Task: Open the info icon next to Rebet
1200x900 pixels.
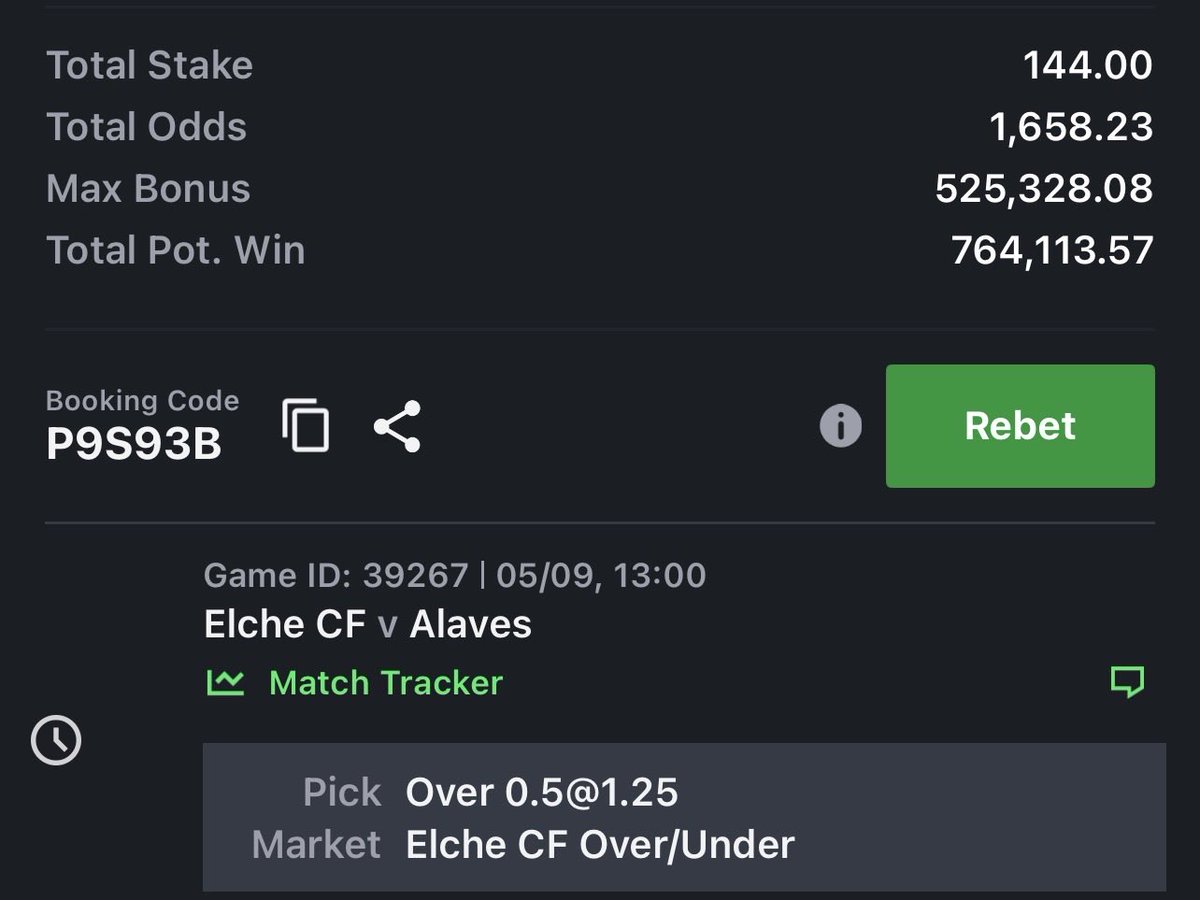Action: (841, 426)
